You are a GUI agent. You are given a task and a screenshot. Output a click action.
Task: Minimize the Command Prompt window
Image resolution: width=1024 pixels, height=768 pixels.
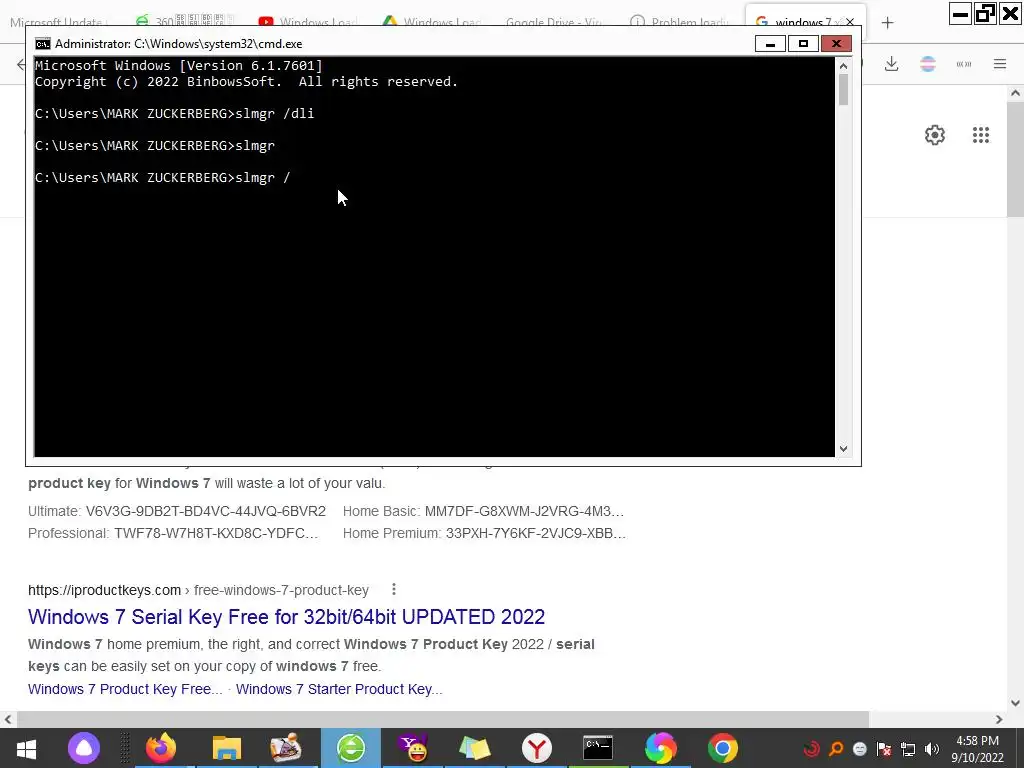click(x=770, y=44)
